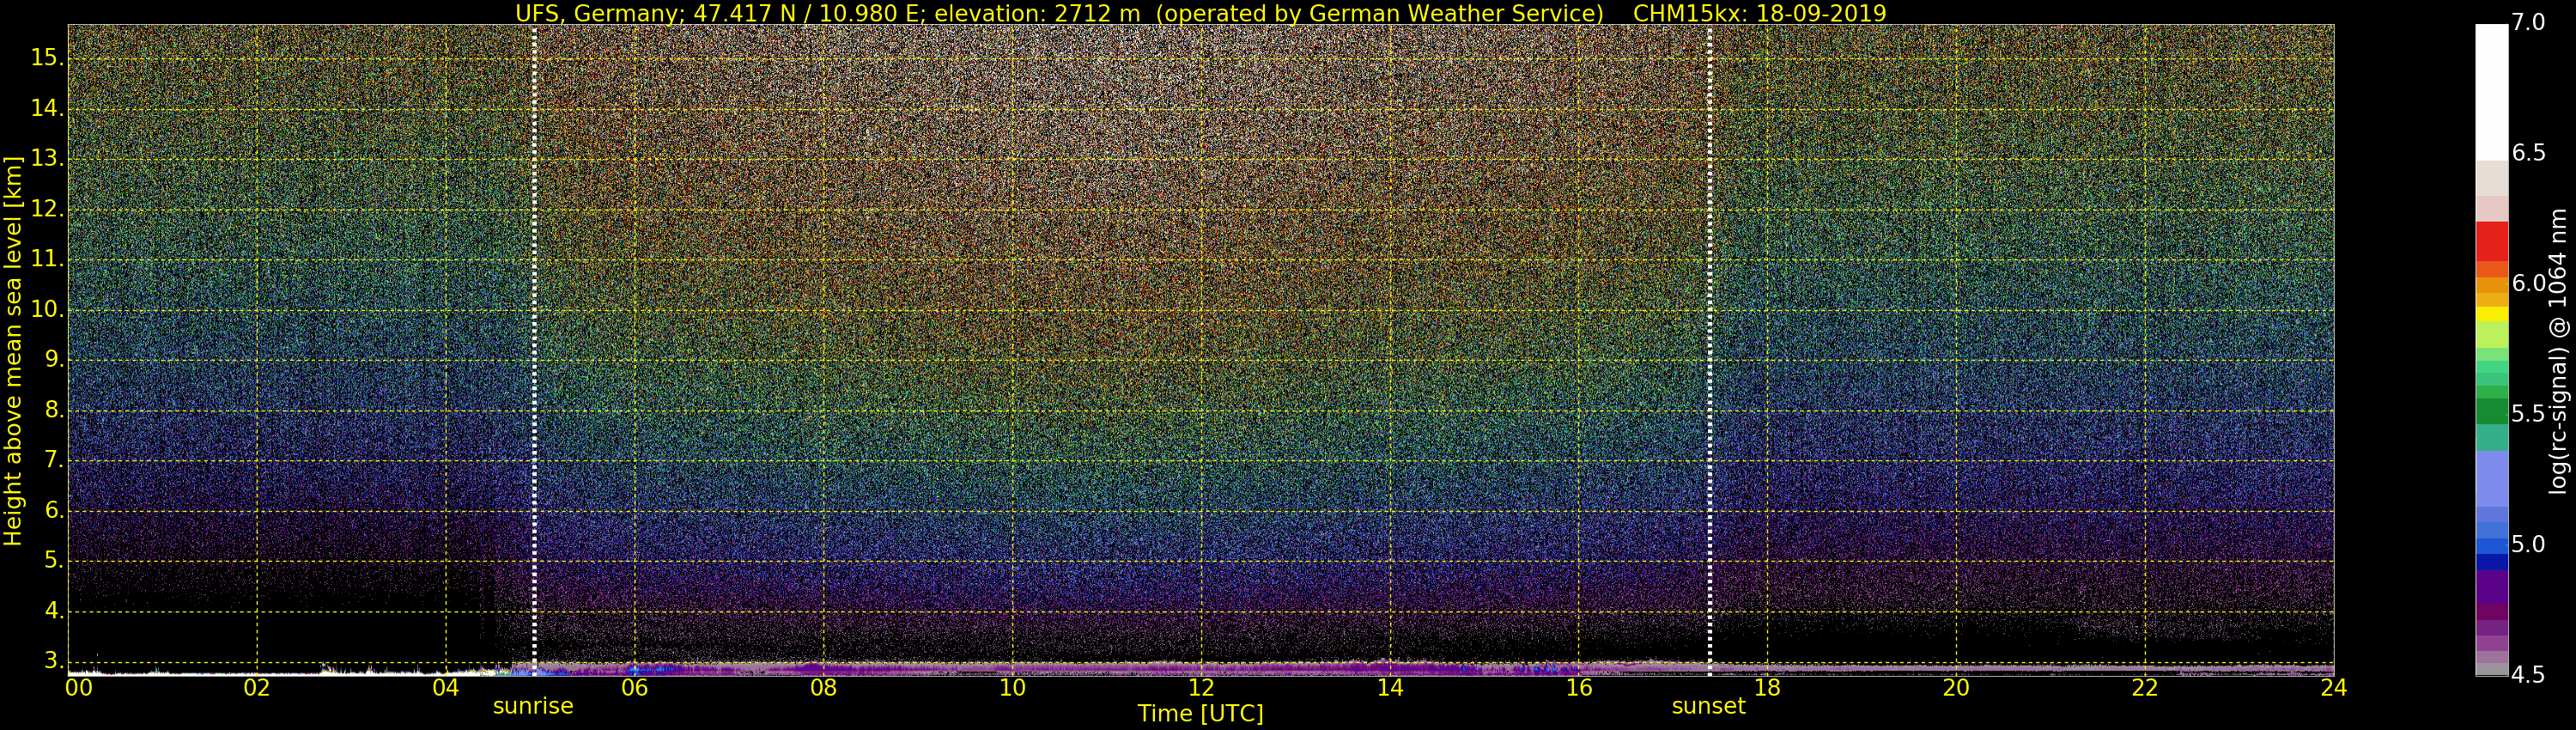Click the sunset label below the time axis
Viewport: 2576px width, 730px height.
pos(1708,706)
